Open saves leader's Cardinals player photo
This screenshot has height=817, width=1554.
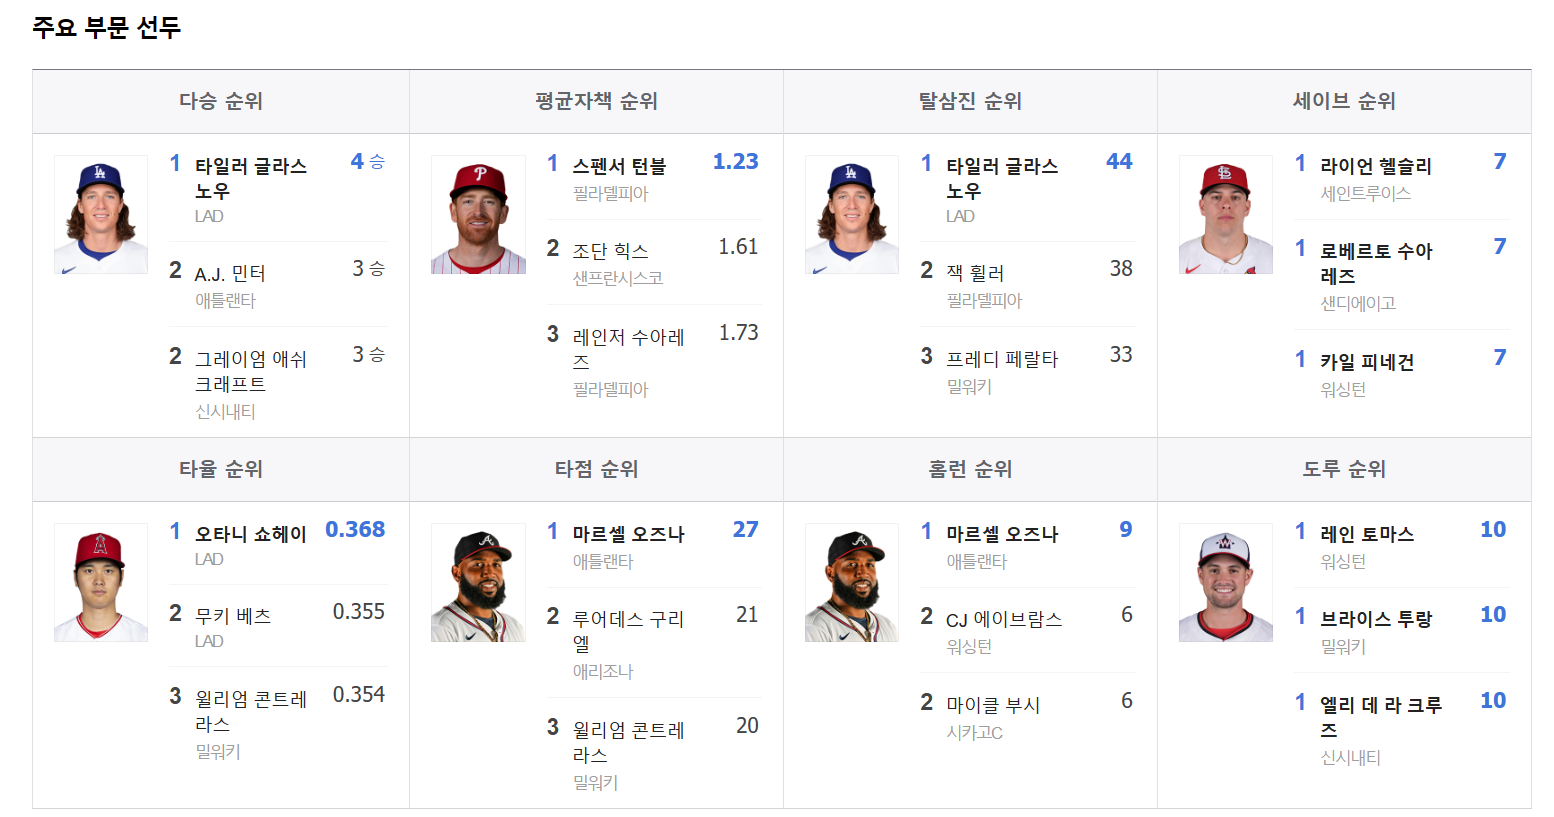1226,214
